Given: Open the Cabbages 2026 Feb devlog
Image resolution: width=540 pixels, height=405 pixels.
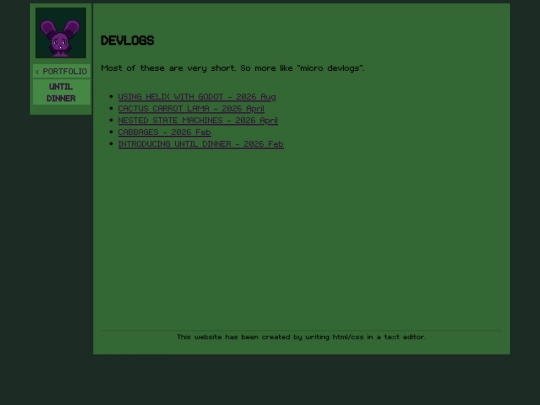Looking at the screenshot, I should click(165, 132).
